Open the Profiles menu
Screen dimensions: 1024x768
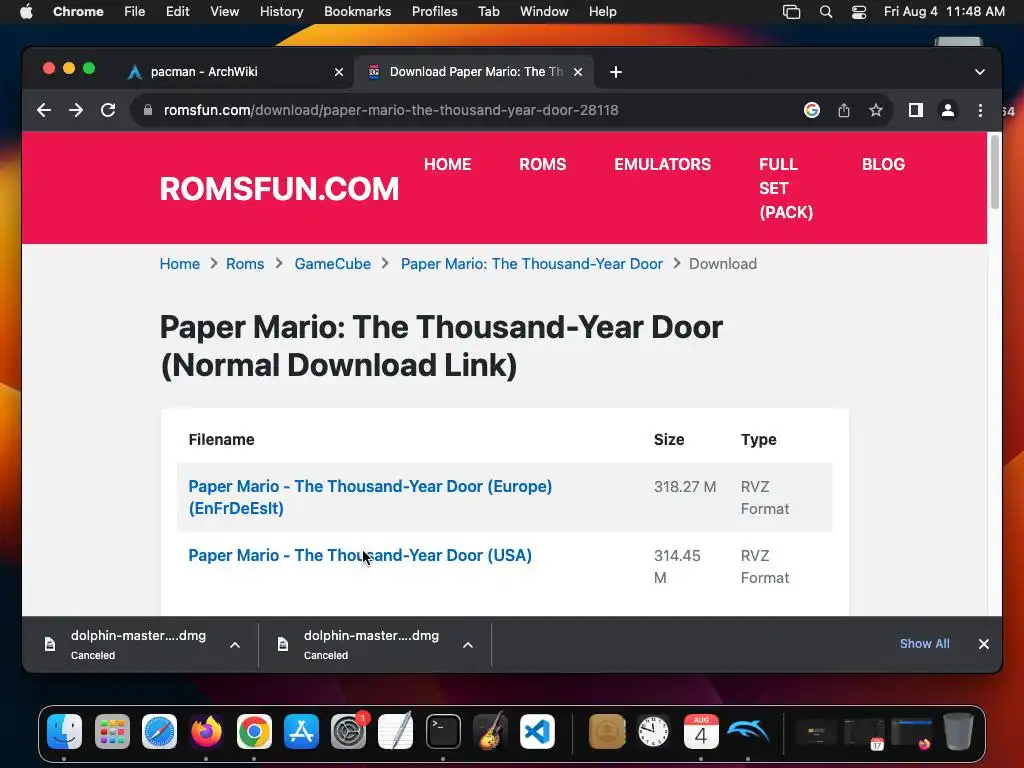click(x=434, y=12)
